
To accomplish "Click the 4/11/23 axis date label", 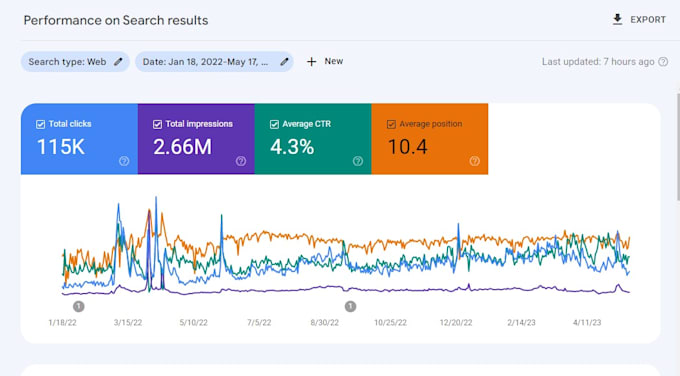I will tap(587, 323).
